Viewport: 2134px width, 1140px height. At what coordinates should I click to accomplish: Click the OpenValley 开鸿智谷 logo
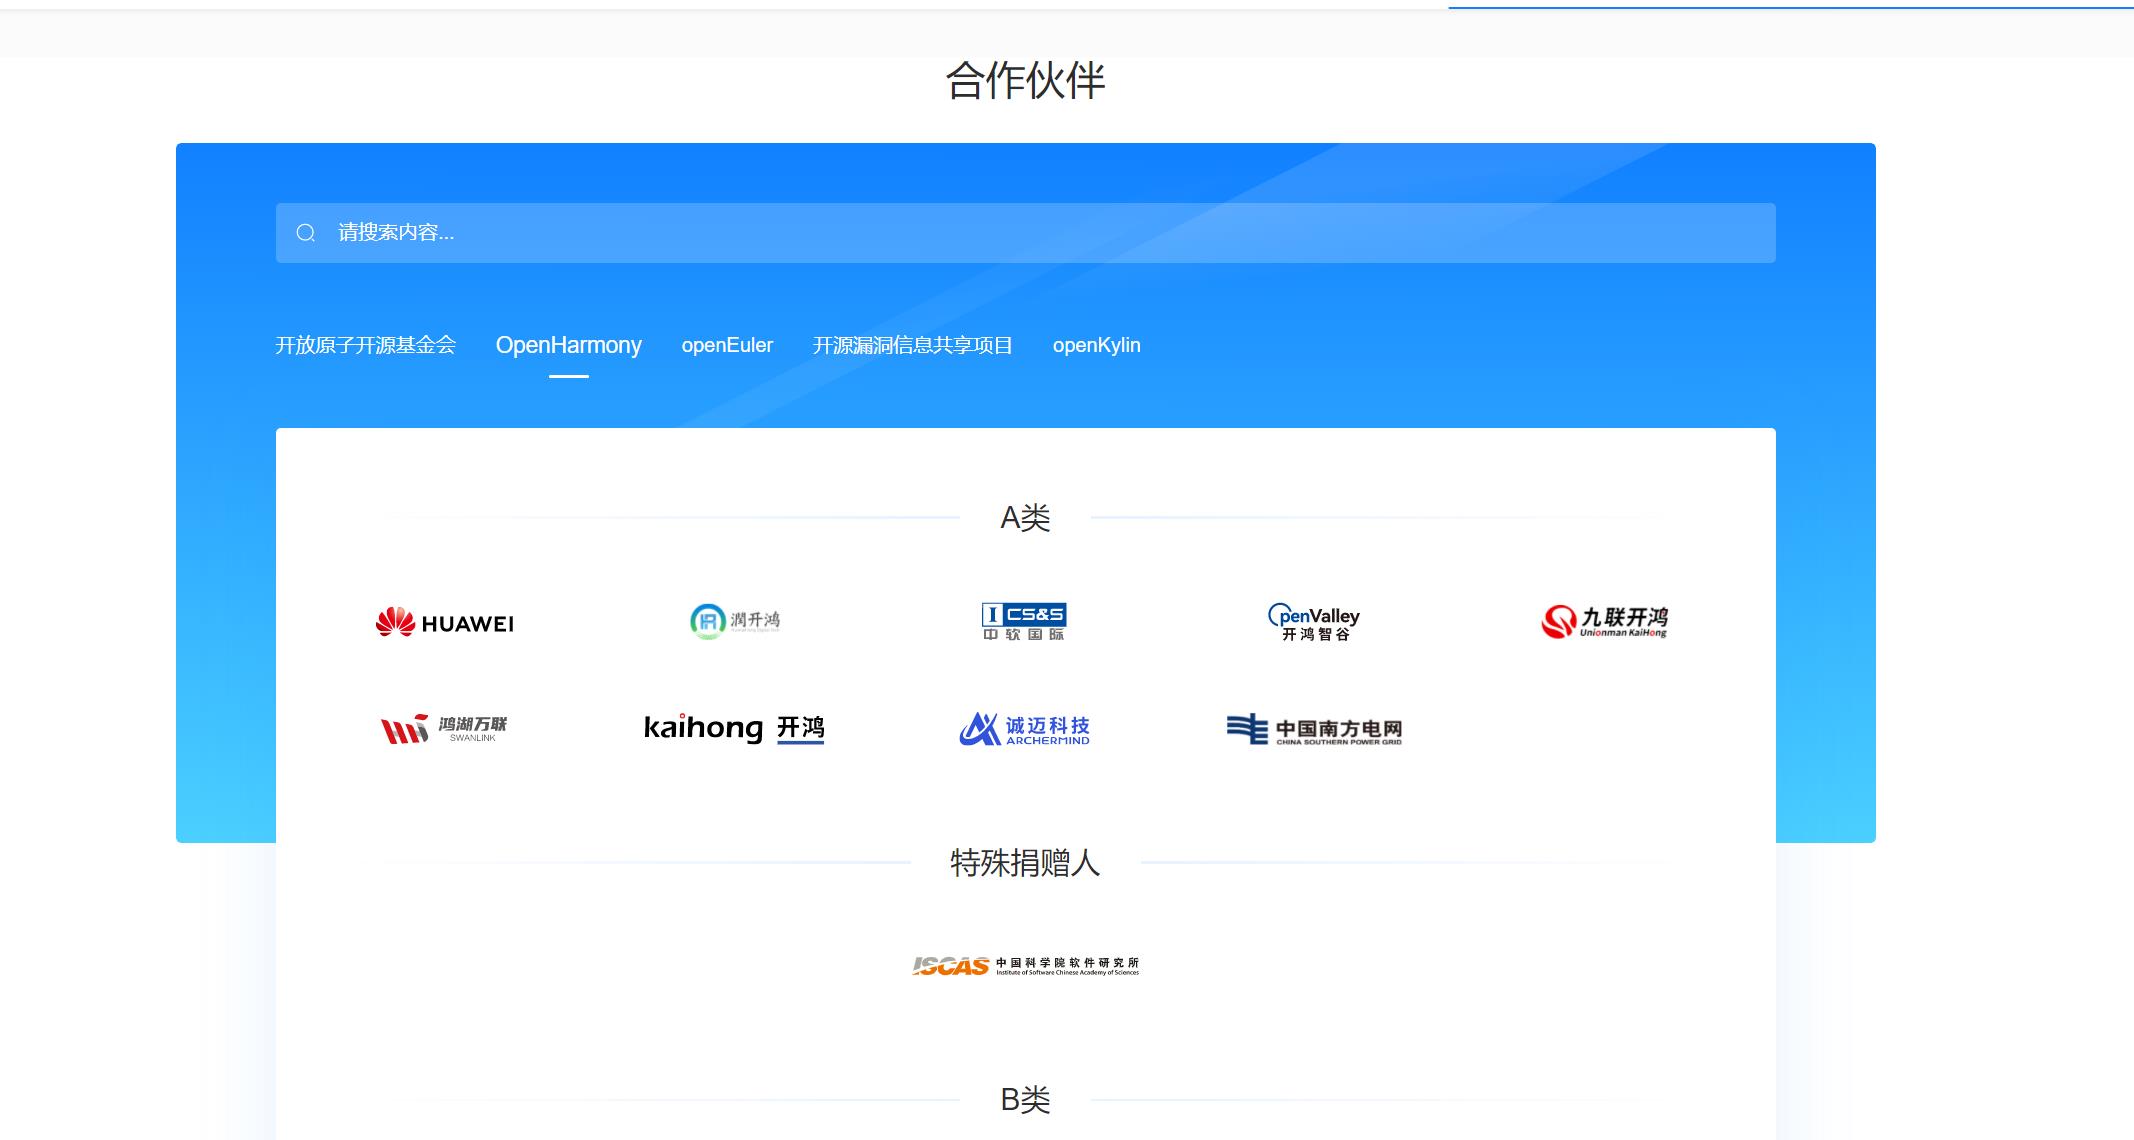[x=1314, y=621]
